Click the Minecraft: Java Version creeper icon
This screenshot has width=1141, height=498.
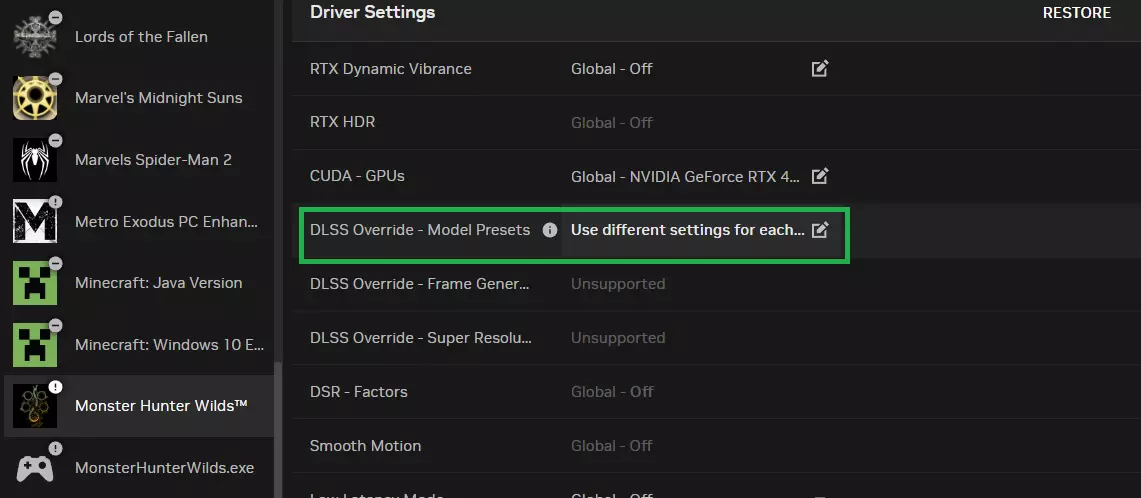click(35, 282)
